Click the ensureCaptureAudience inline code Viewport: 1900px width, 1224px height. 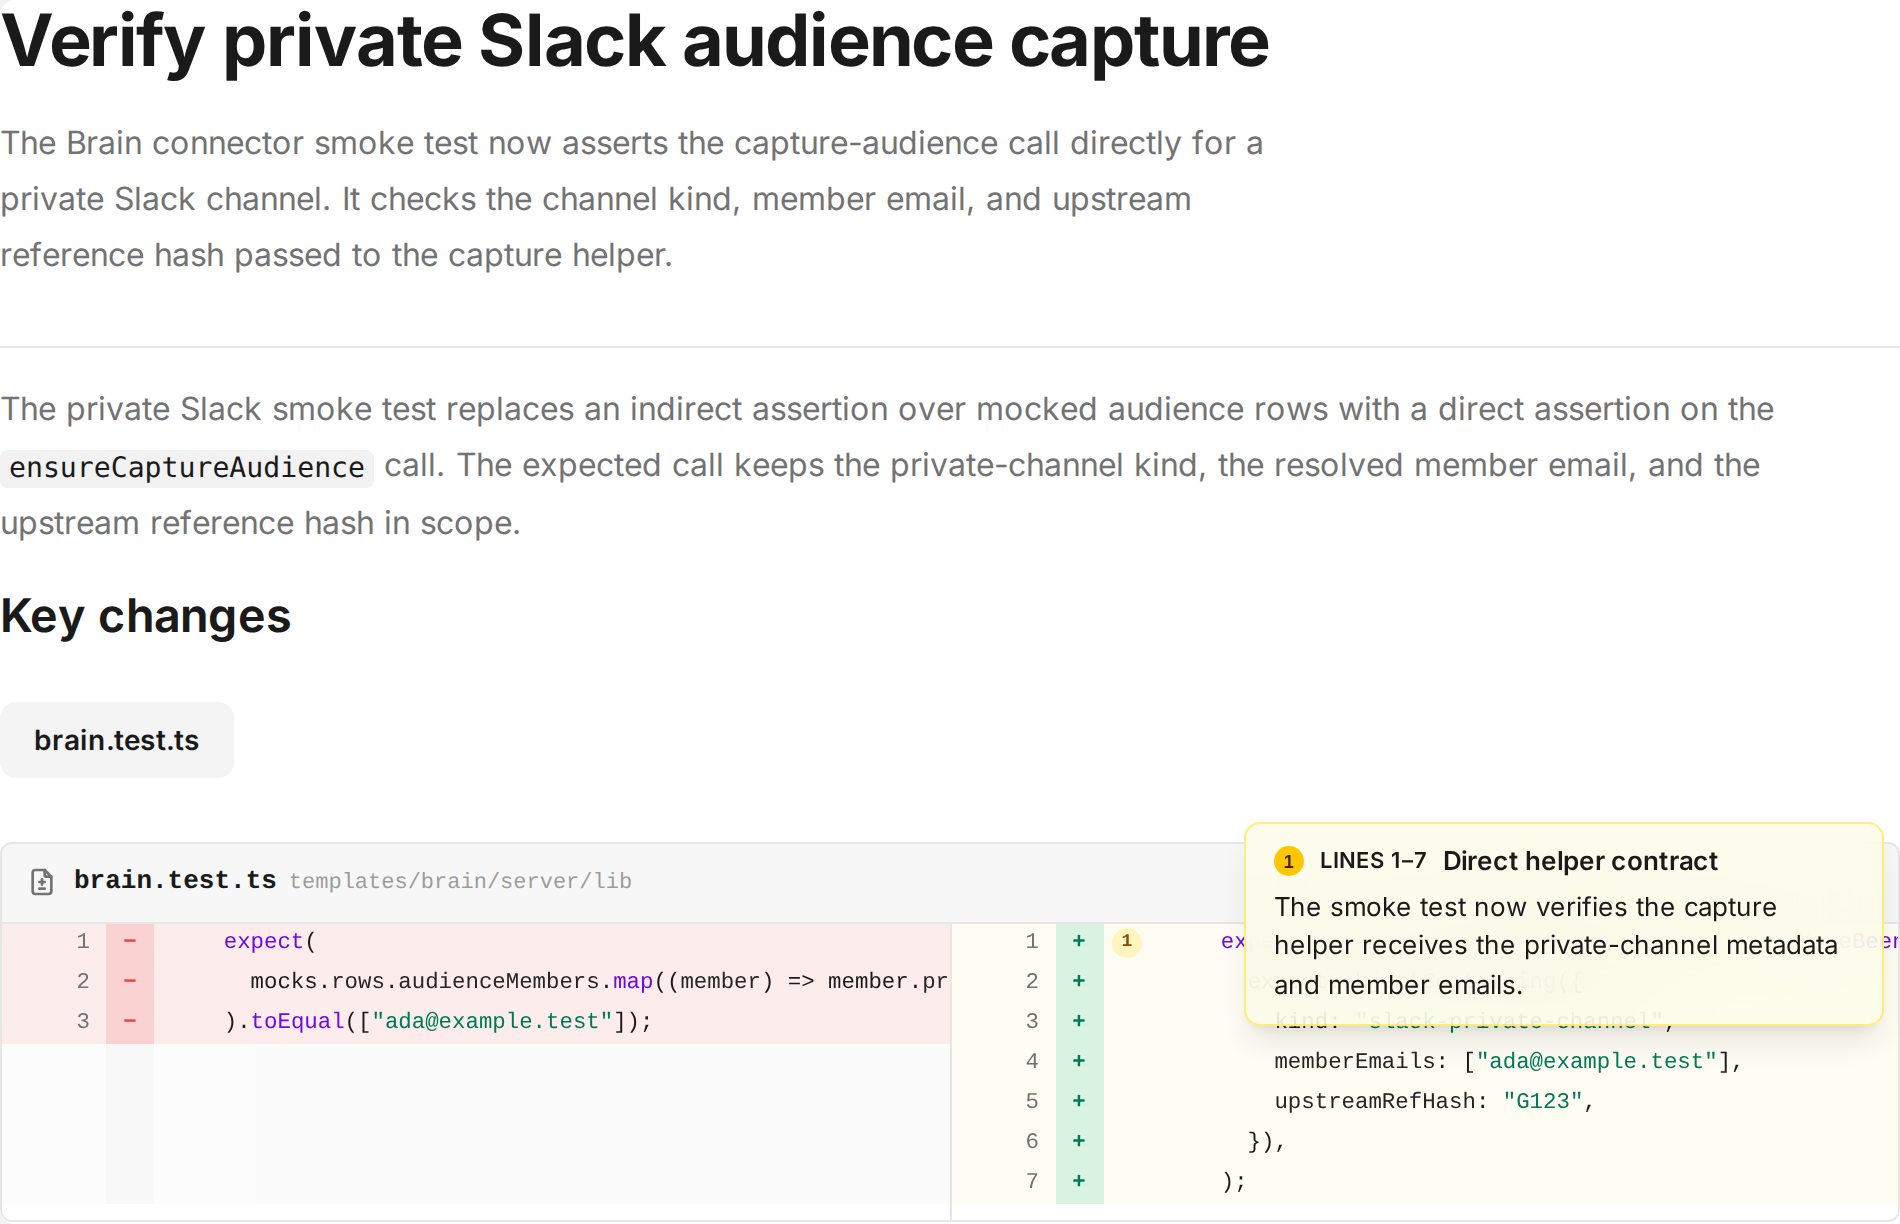coord(187,467)
